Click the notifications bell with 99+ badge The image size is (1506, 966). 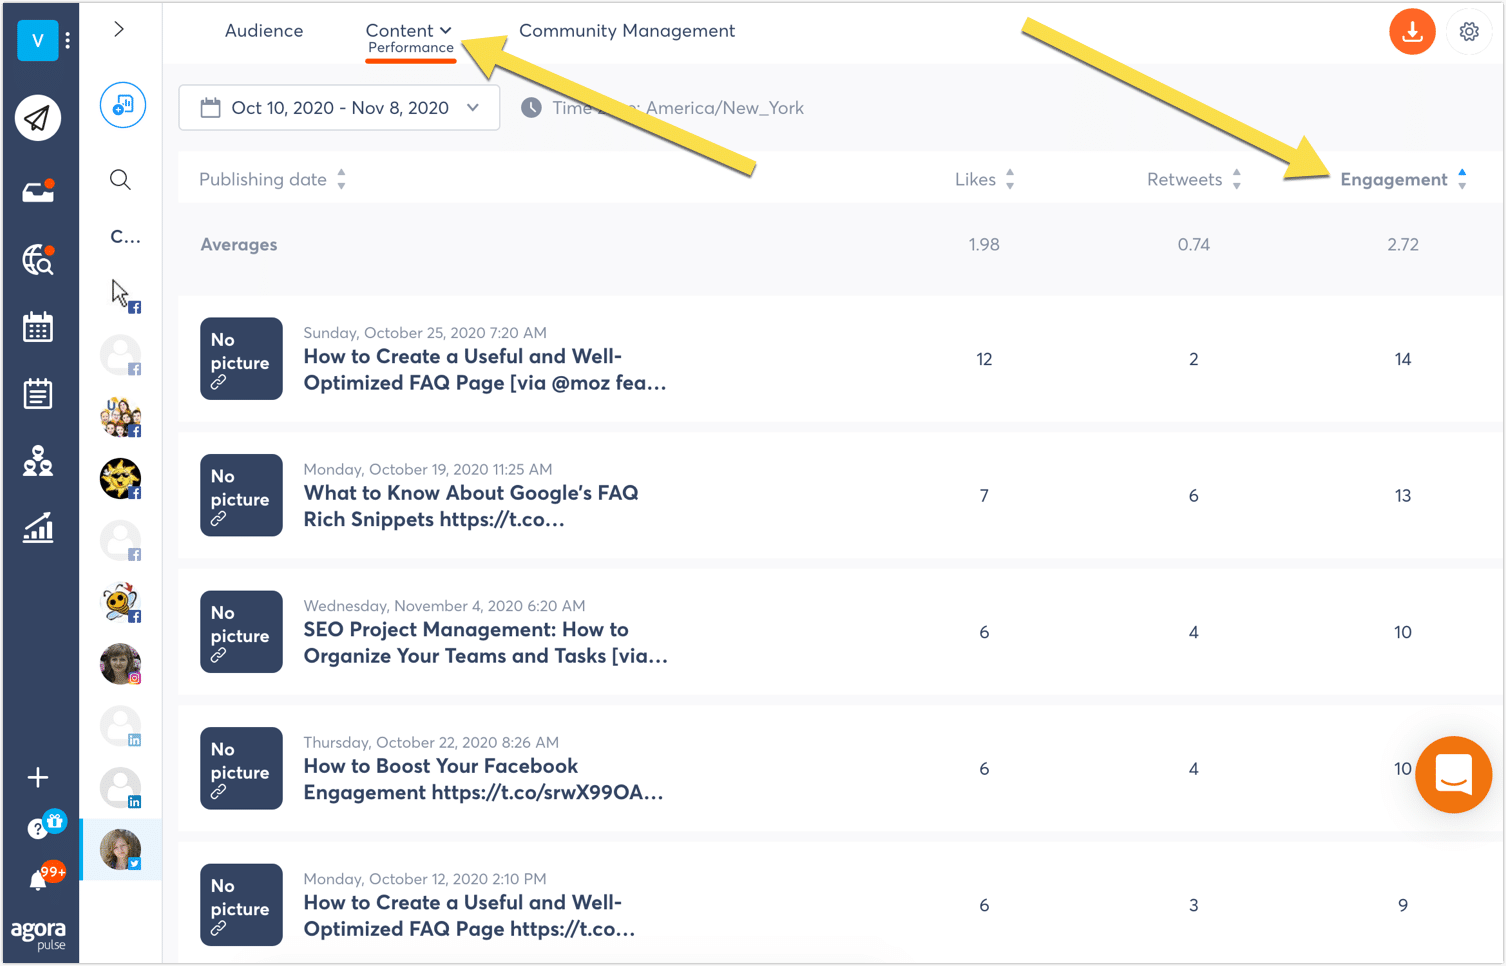tap(40, 878)
